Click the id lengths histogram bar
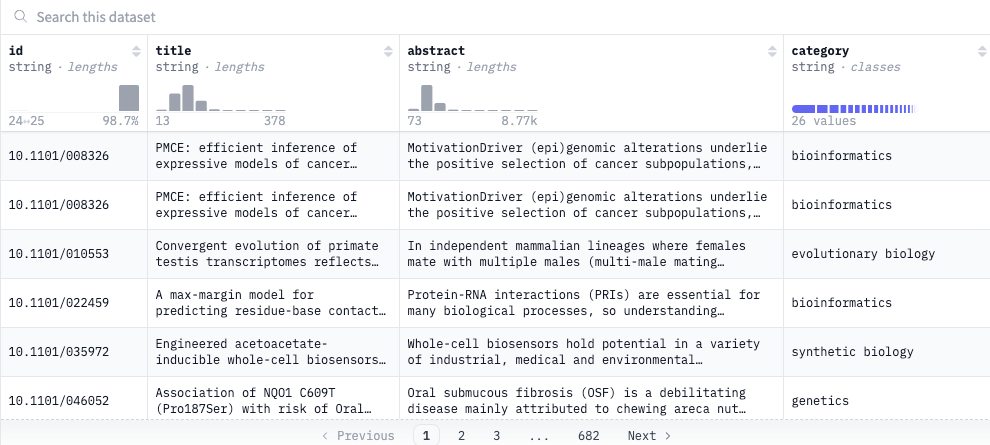 click(129, 98)
